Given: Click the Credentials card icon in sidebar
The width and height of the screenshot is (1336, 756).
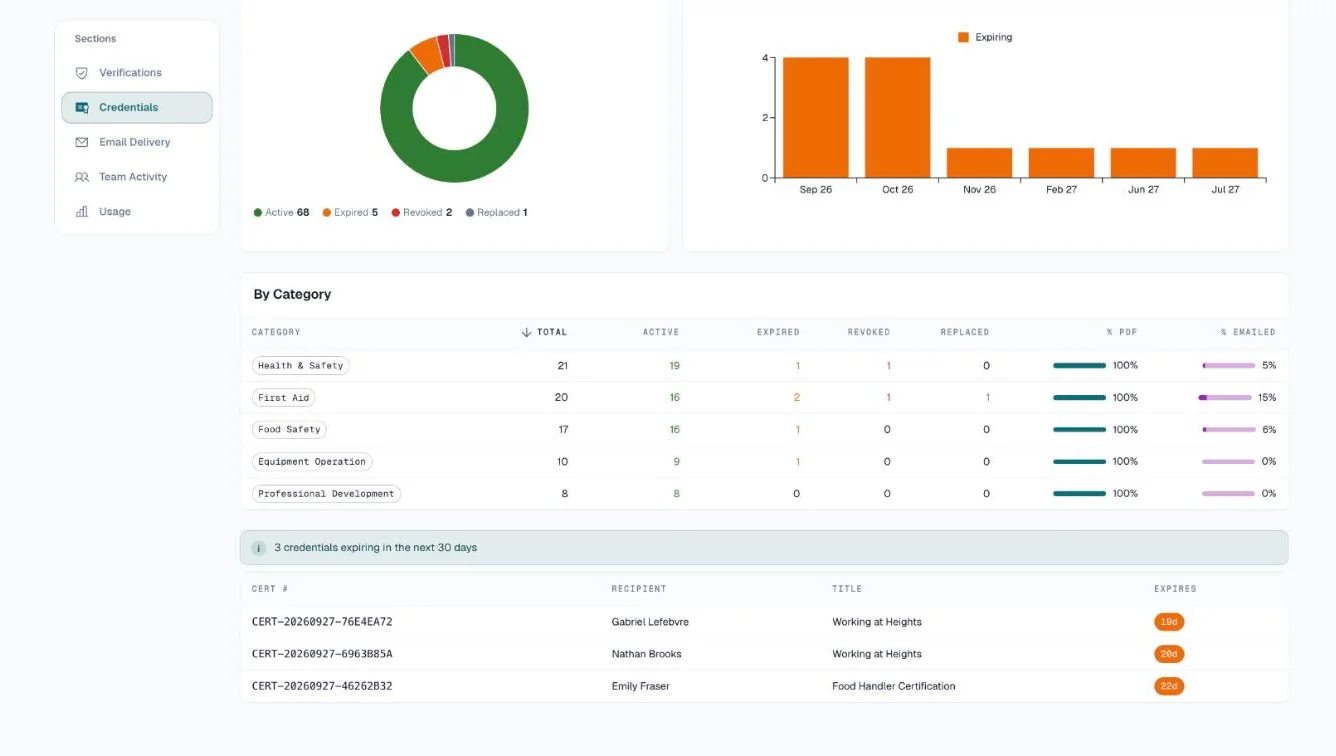Looking at the screenshot, I should (x=82, y=108).
